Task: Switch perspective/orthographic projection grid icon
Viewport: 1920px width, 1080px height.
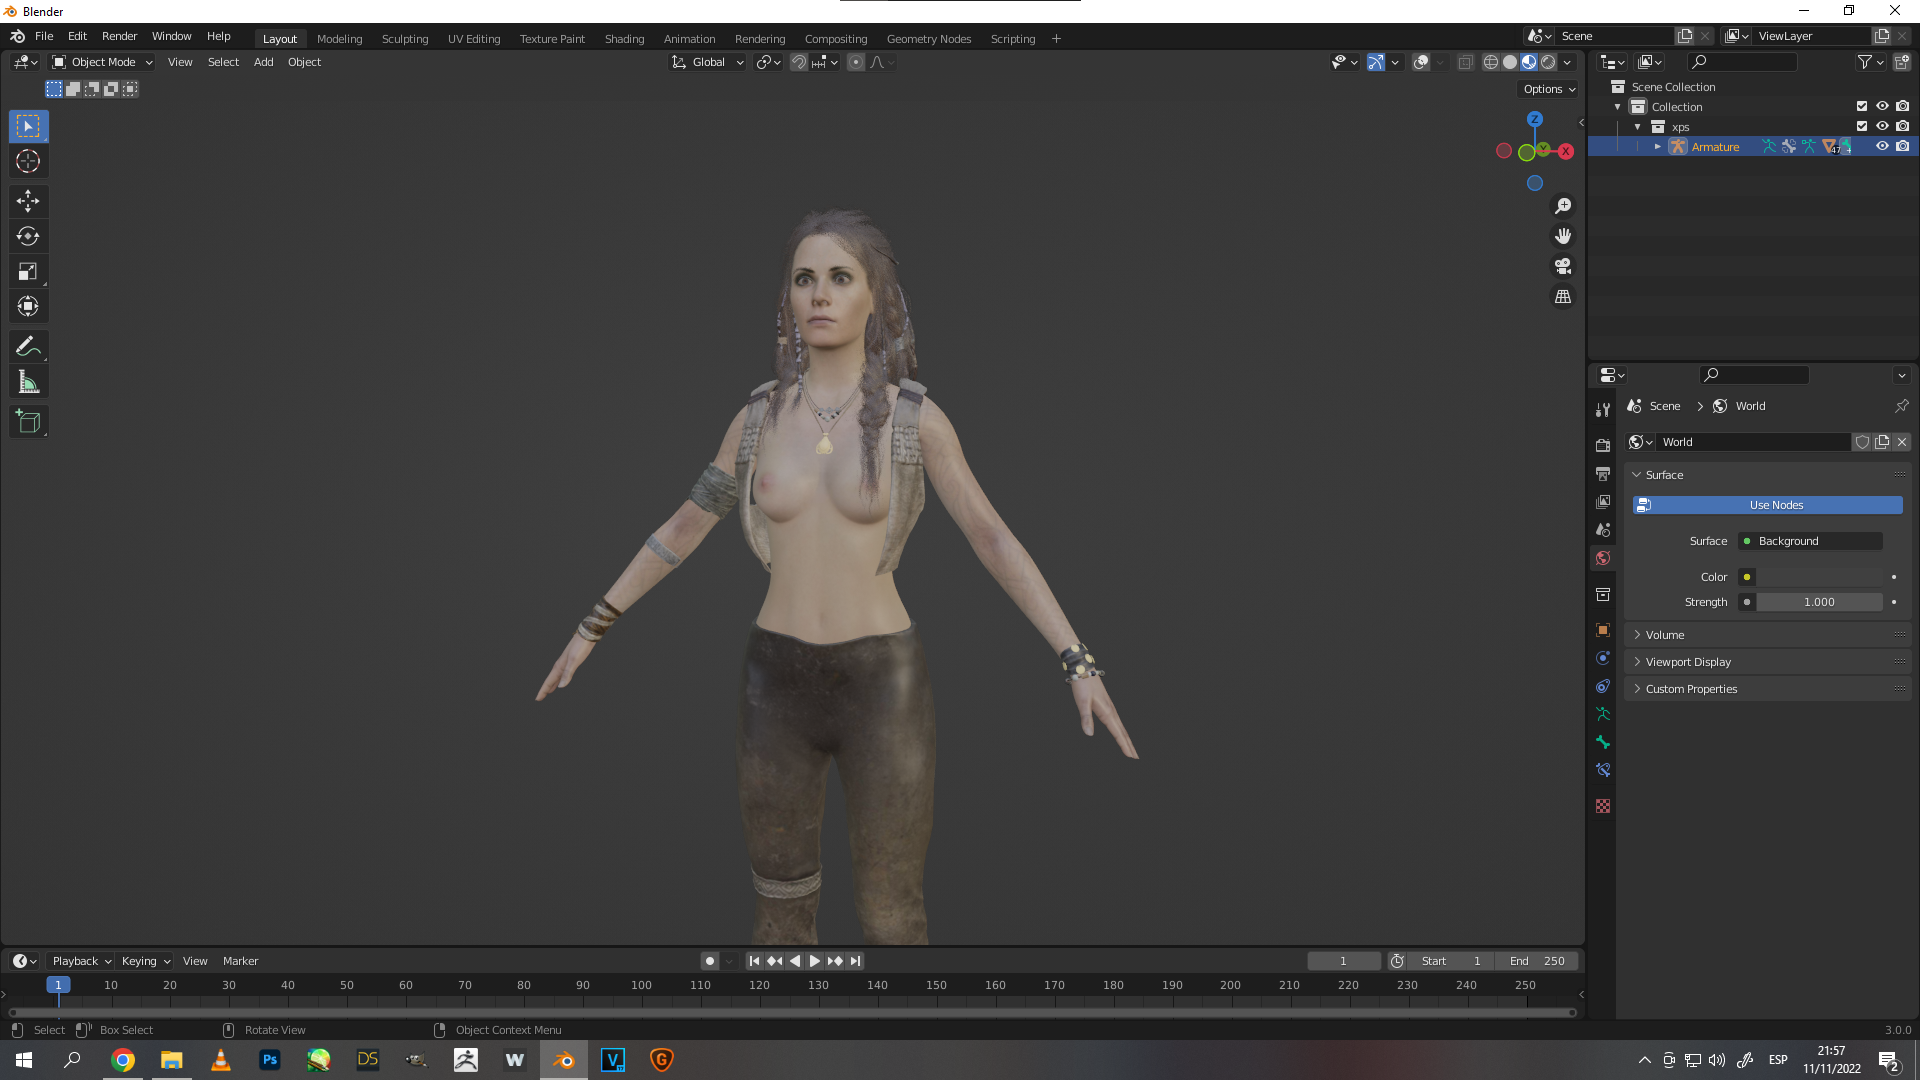Action: click(x=1563, y=297)
